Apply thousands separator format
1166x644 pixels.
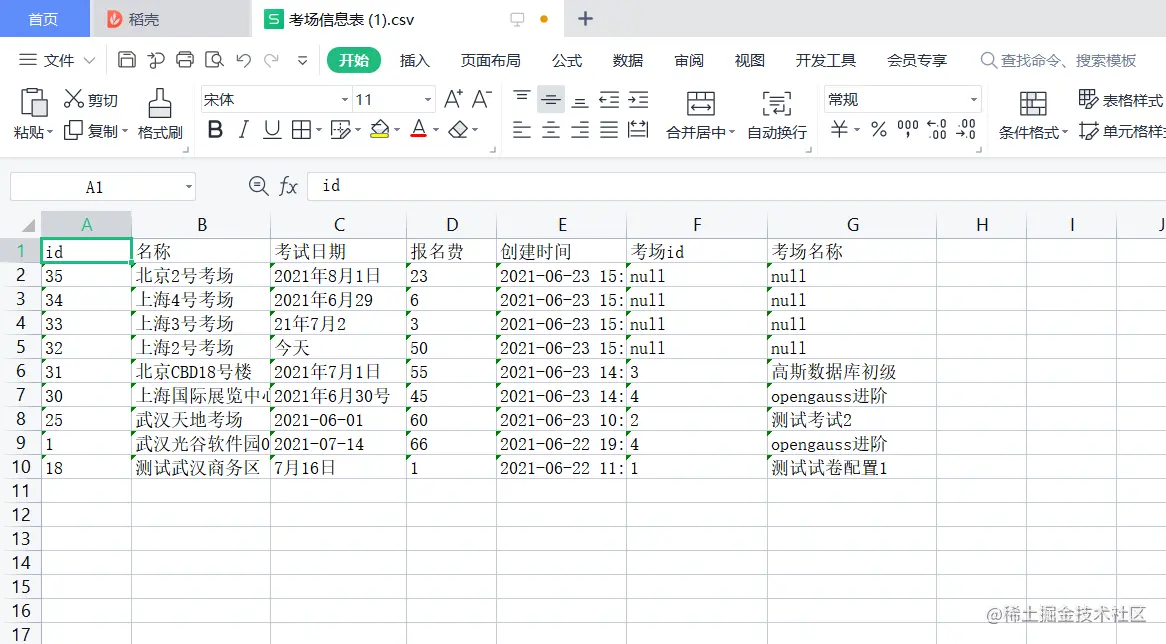coord(908,129)
